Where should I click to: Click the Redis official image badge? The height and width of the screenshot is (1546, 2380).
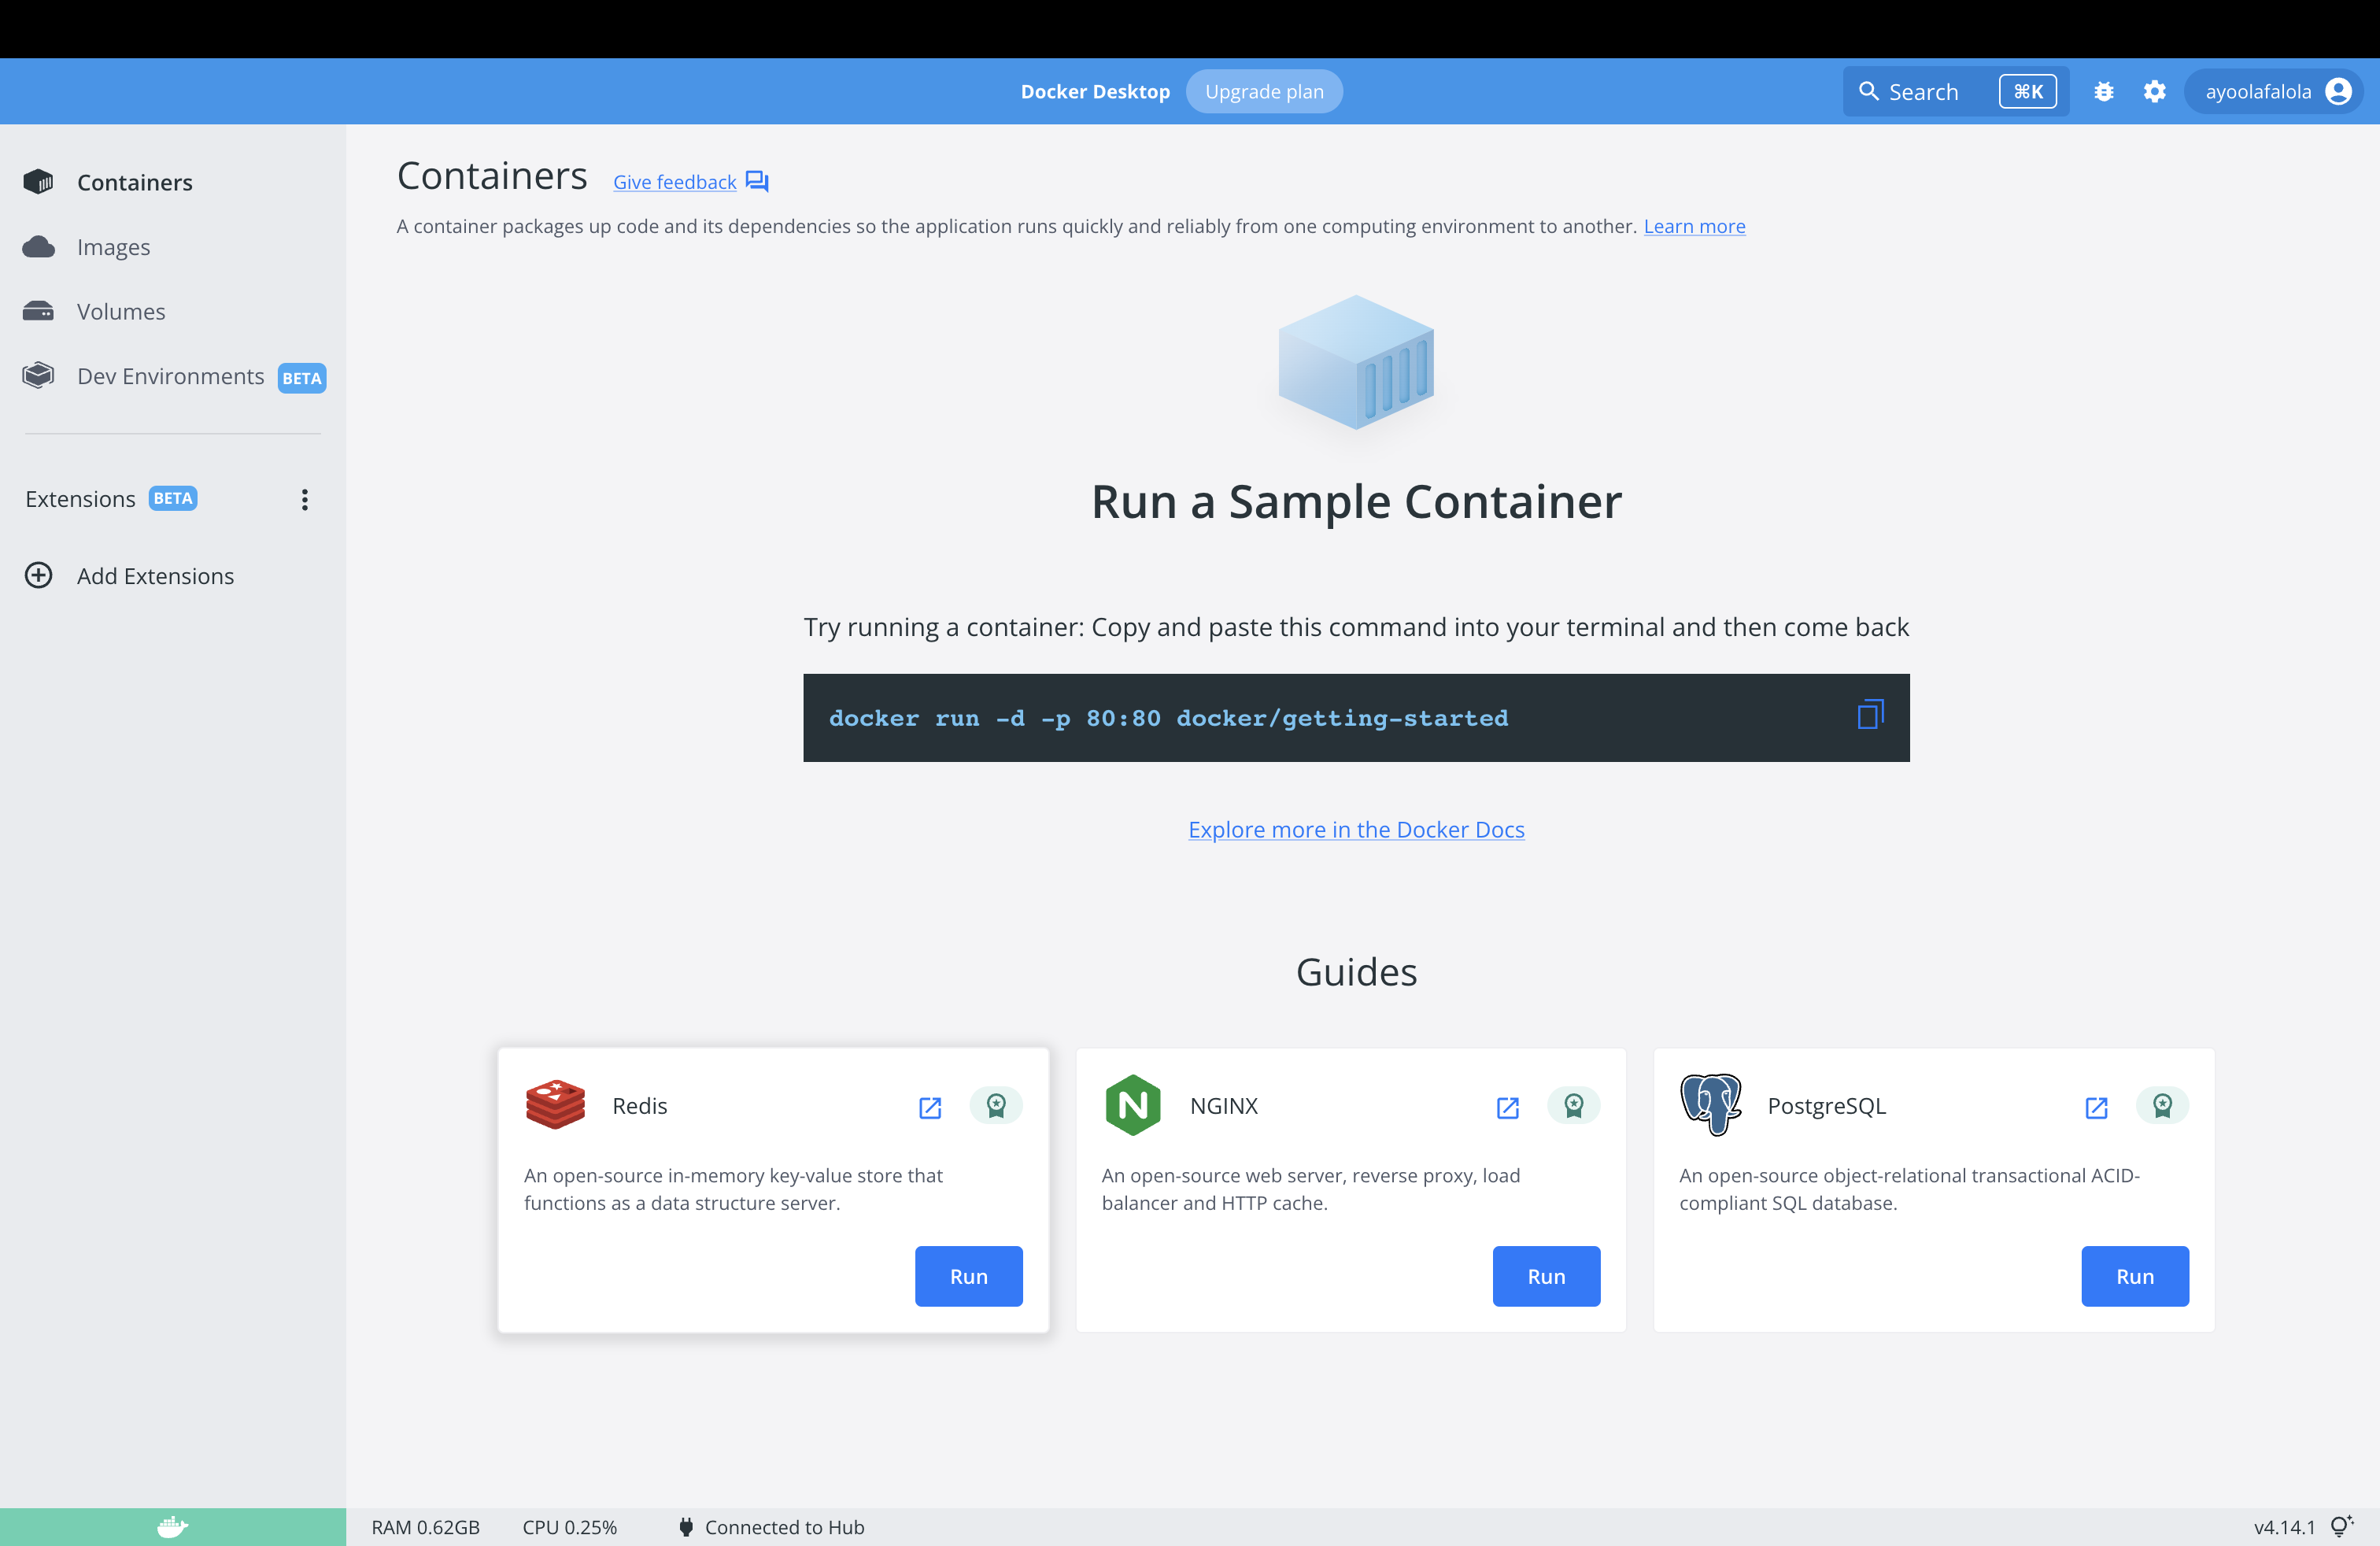pos(996,1105)
